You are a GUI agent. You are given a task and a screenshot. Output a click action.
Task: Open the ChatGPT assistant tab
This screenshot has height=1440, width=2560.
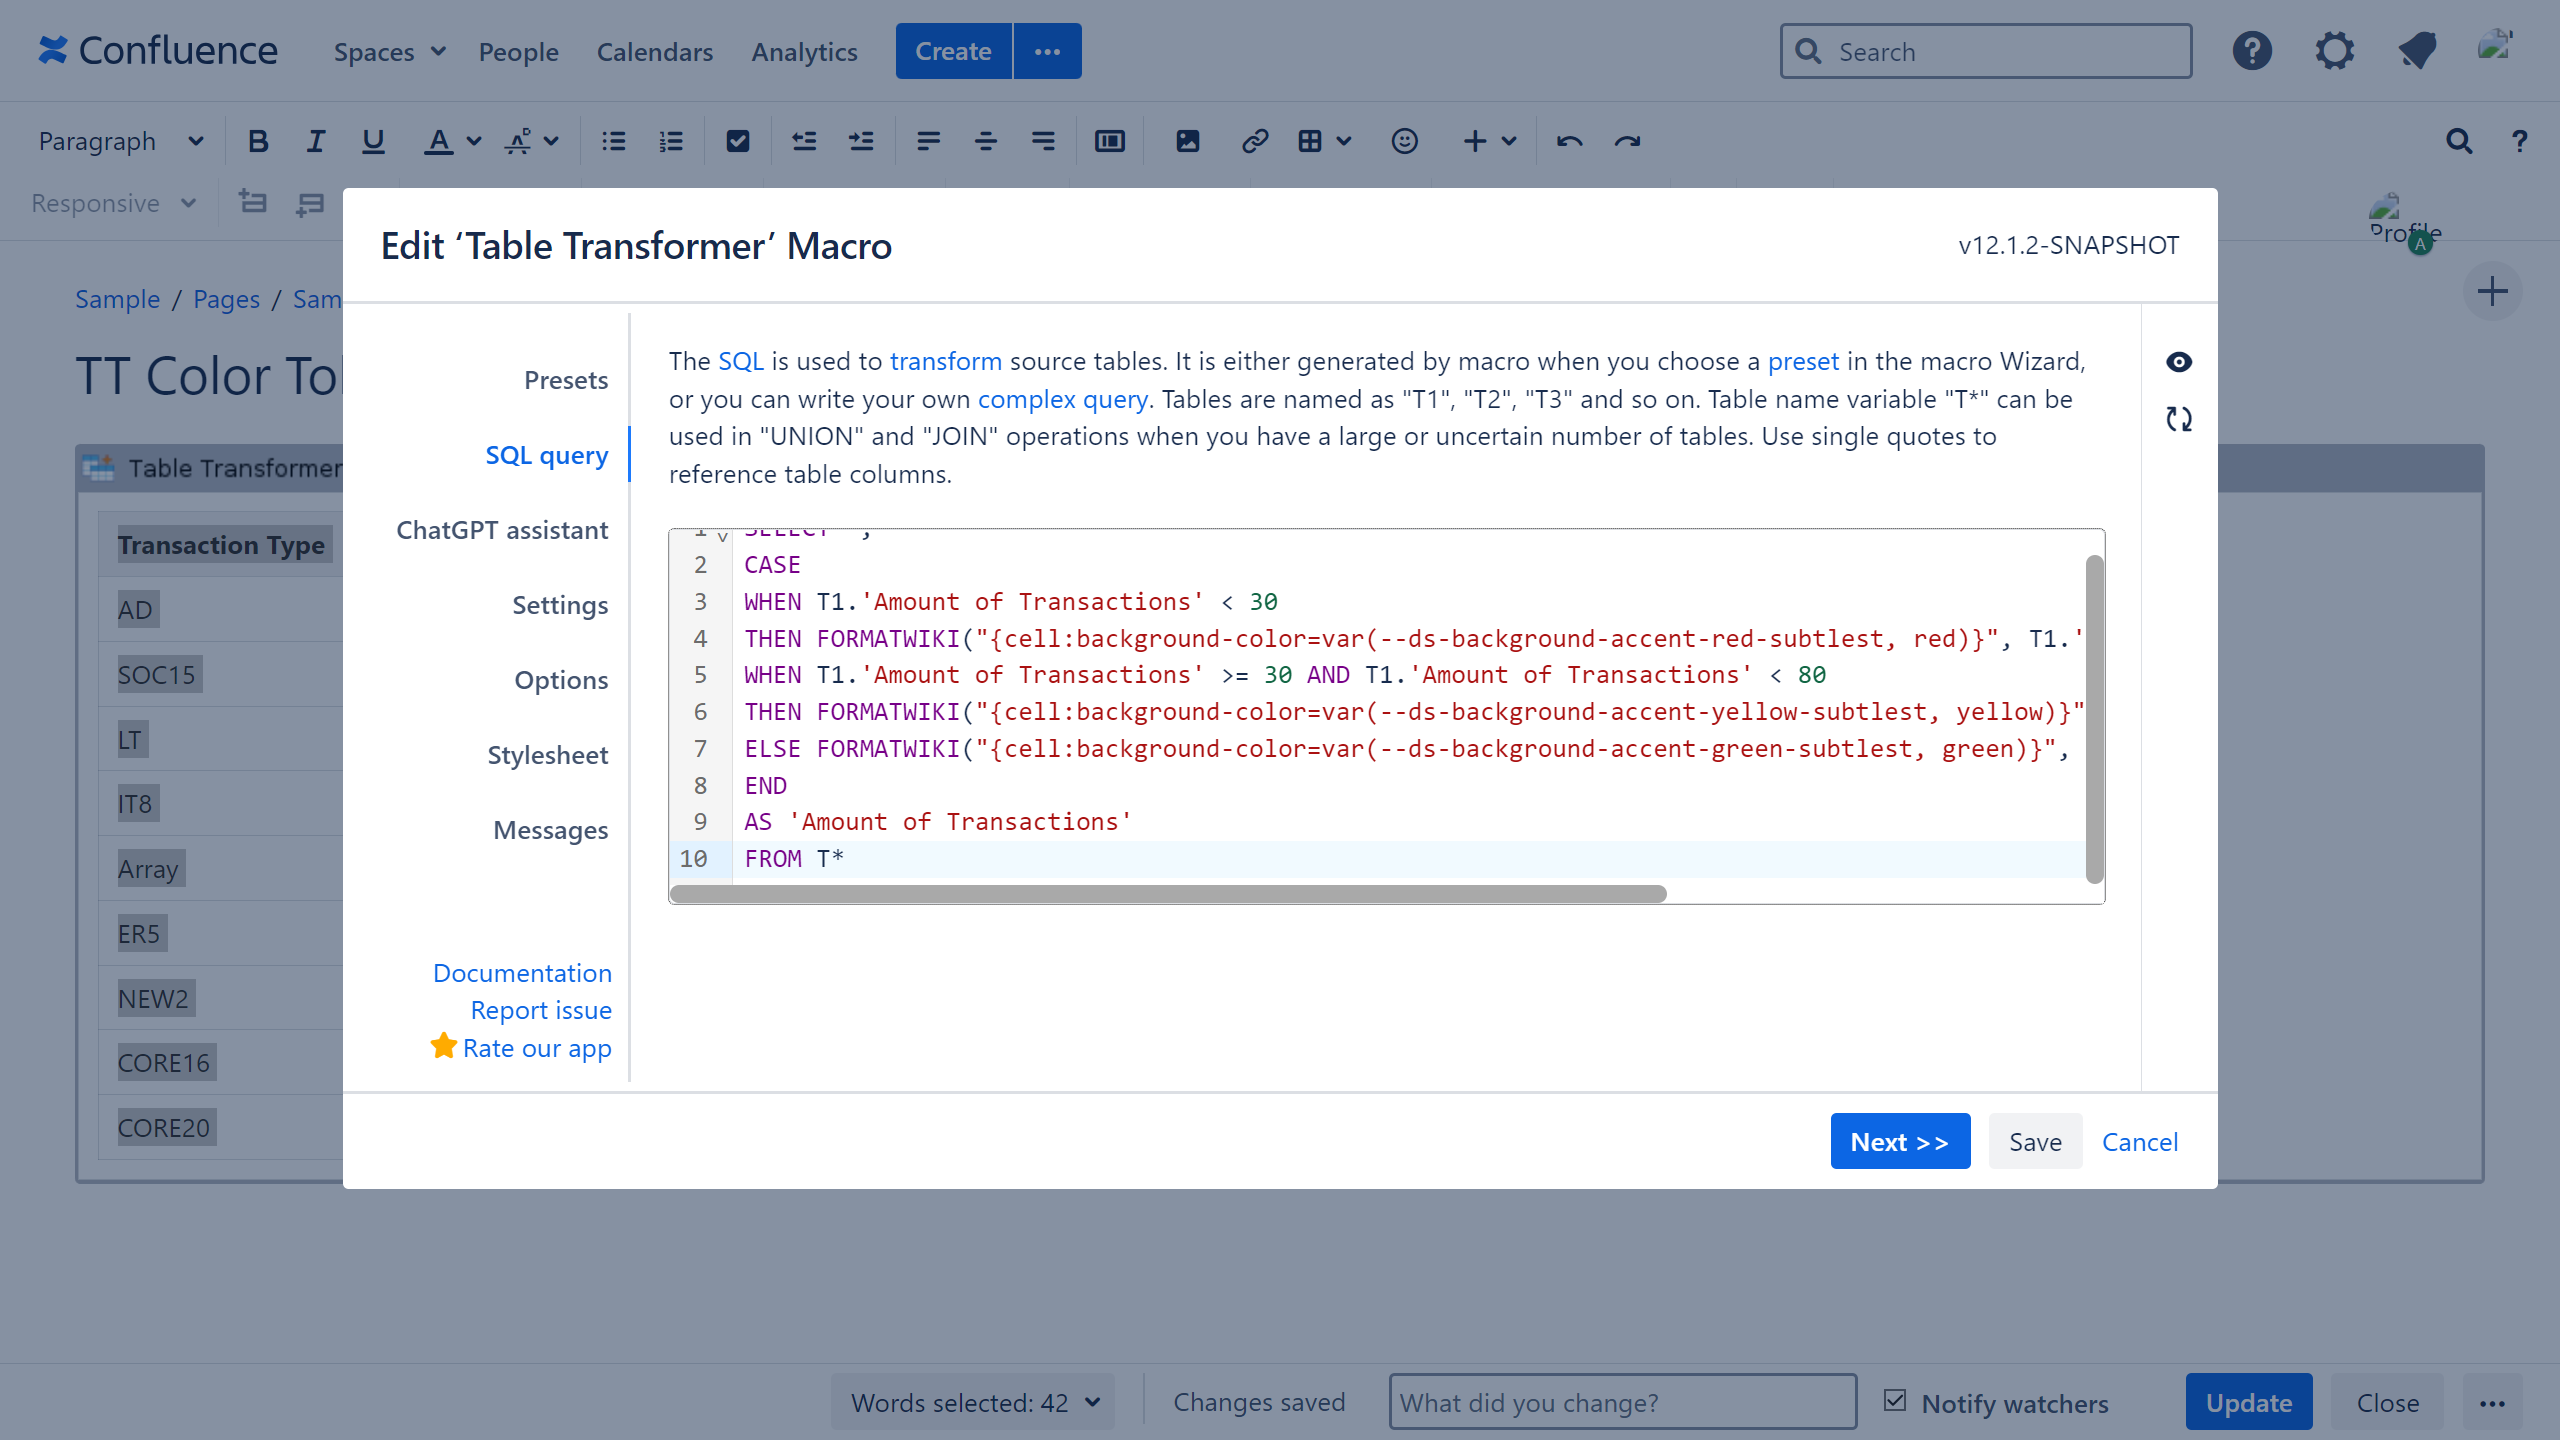[502, 530]
